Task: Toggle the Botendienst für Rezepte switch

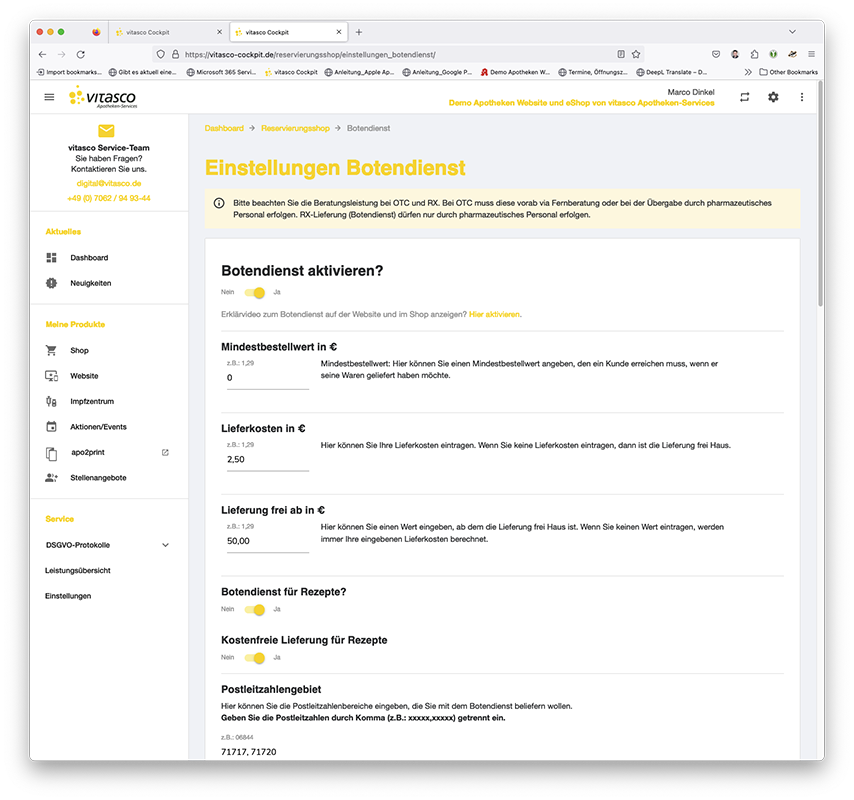Action: (x=254, y=609)
